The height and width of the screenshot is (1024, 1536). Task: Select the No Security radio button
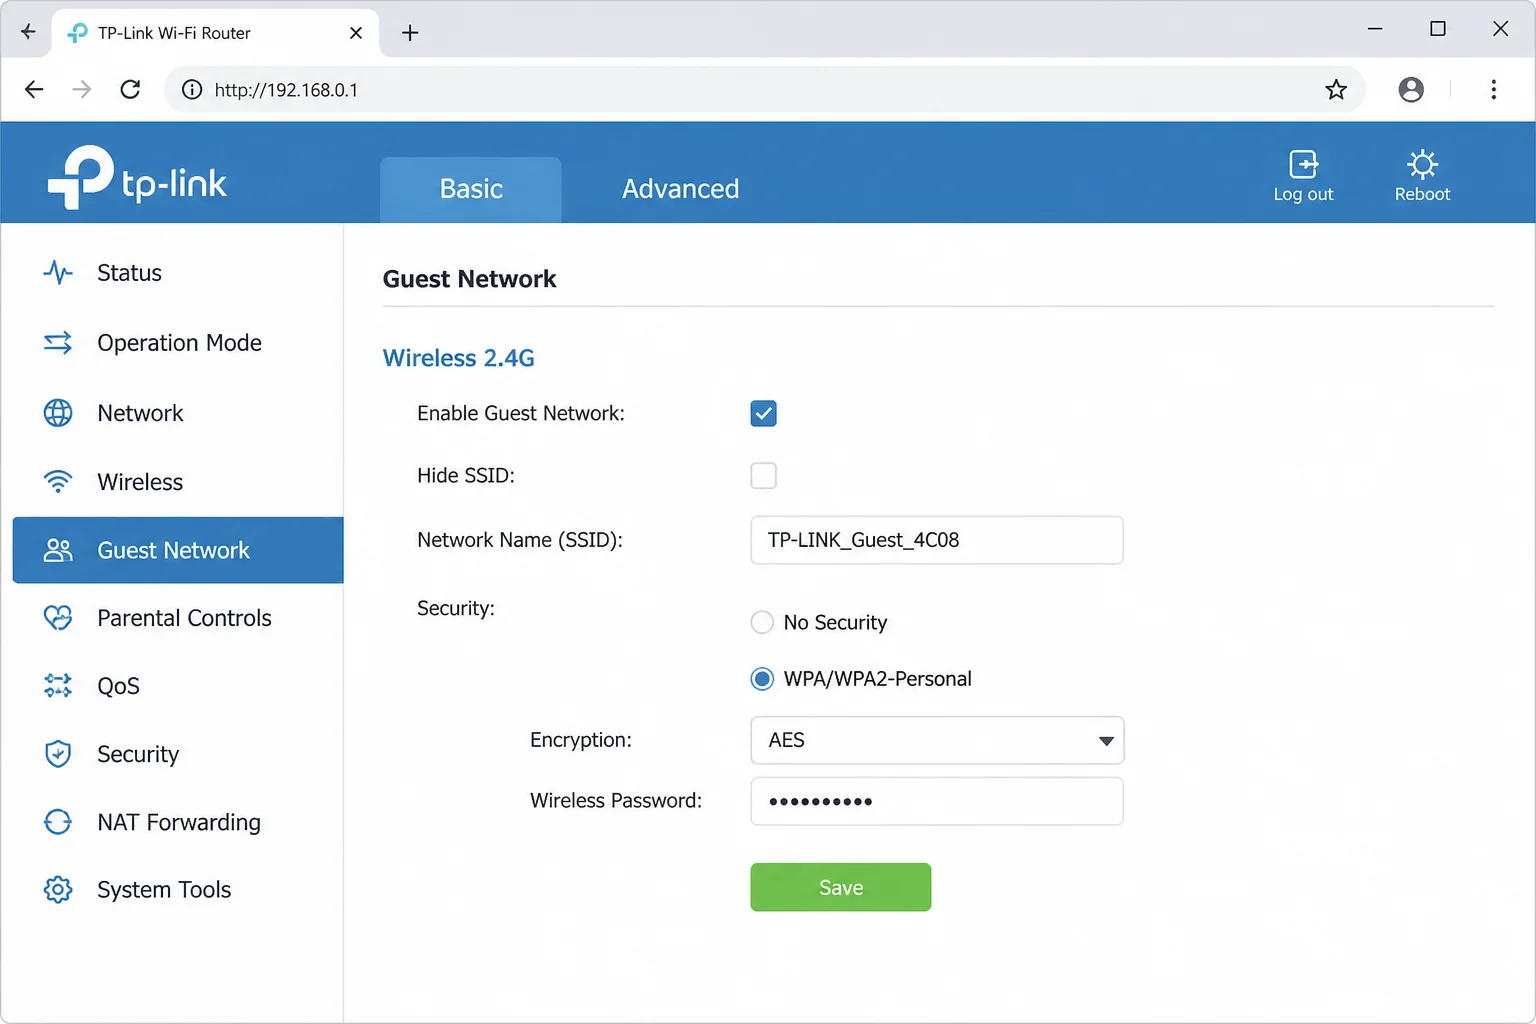click(762, 623)
